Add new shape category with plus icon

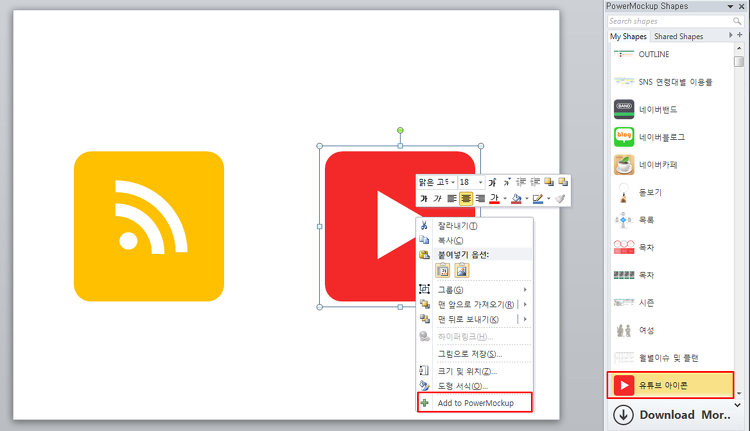(x=739, y=35)
